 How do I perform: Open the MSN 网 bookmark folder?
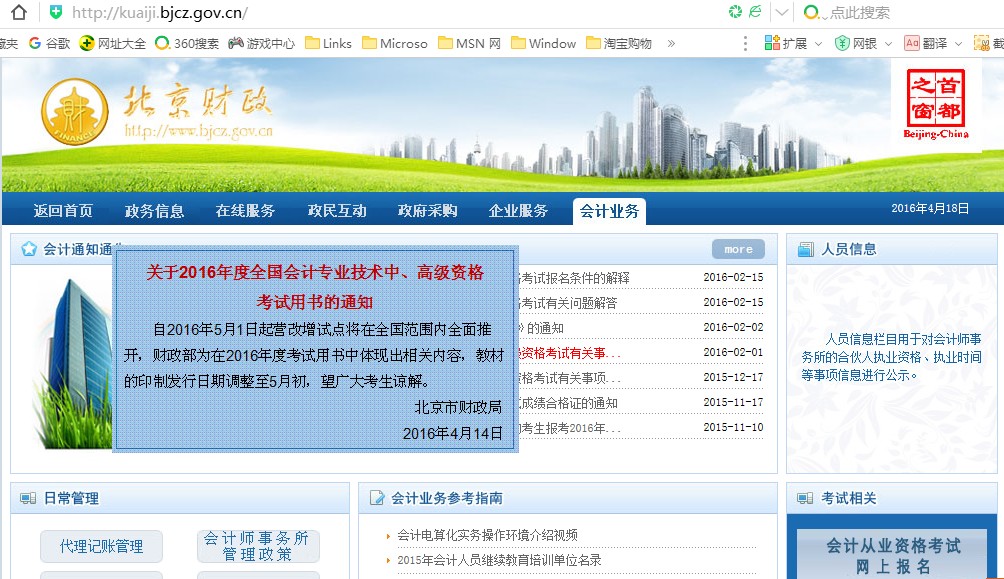[469, 44]
